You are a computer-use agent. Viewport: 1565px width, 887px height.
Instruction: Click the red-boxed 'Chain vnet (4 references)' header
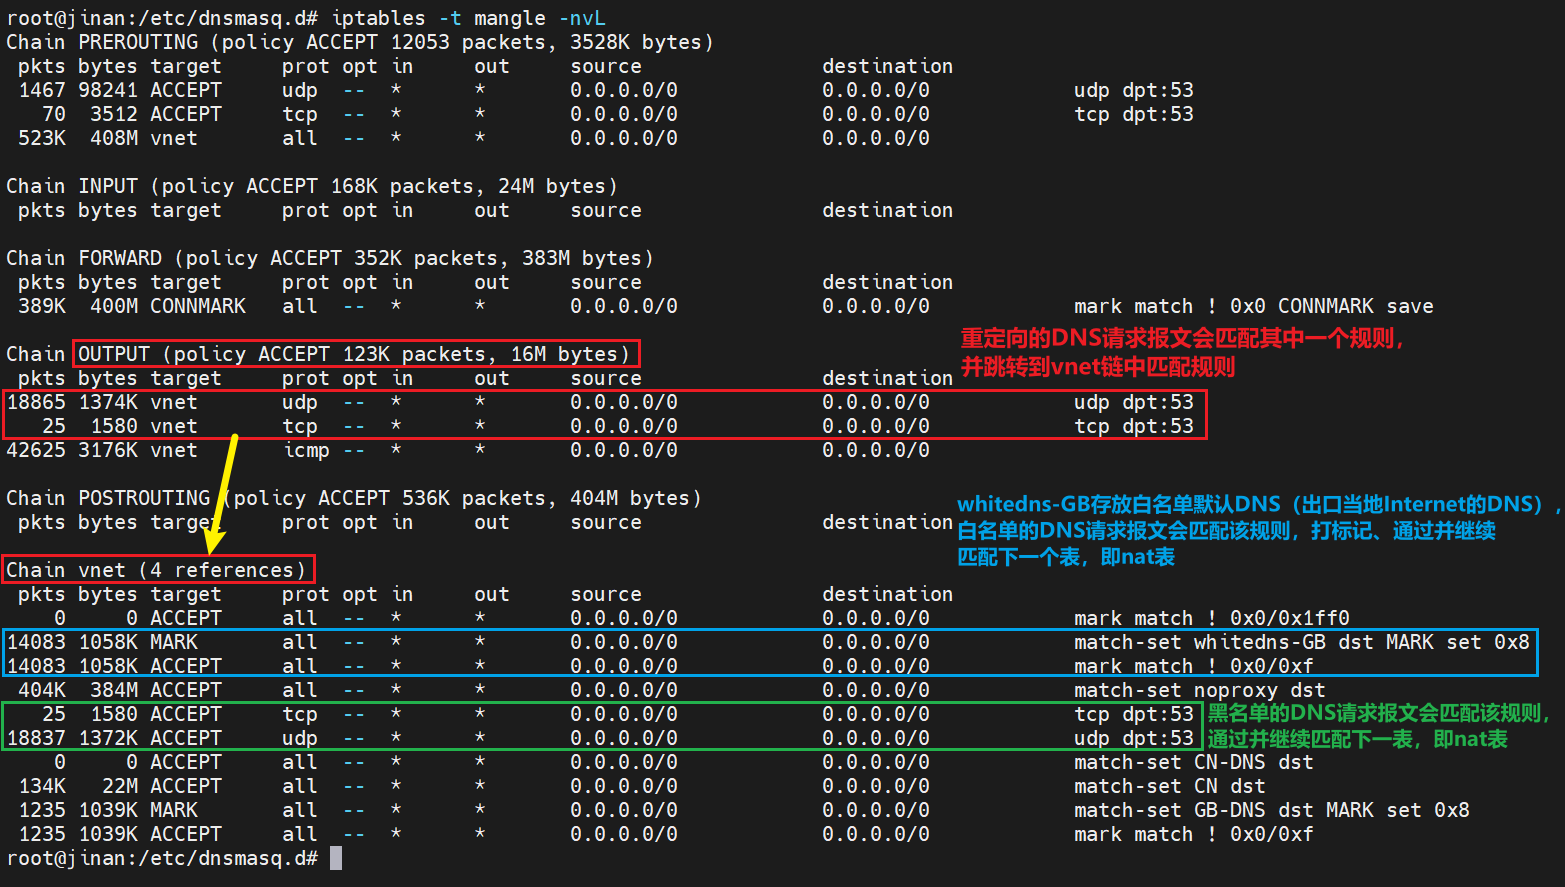(x=157, y=570)
